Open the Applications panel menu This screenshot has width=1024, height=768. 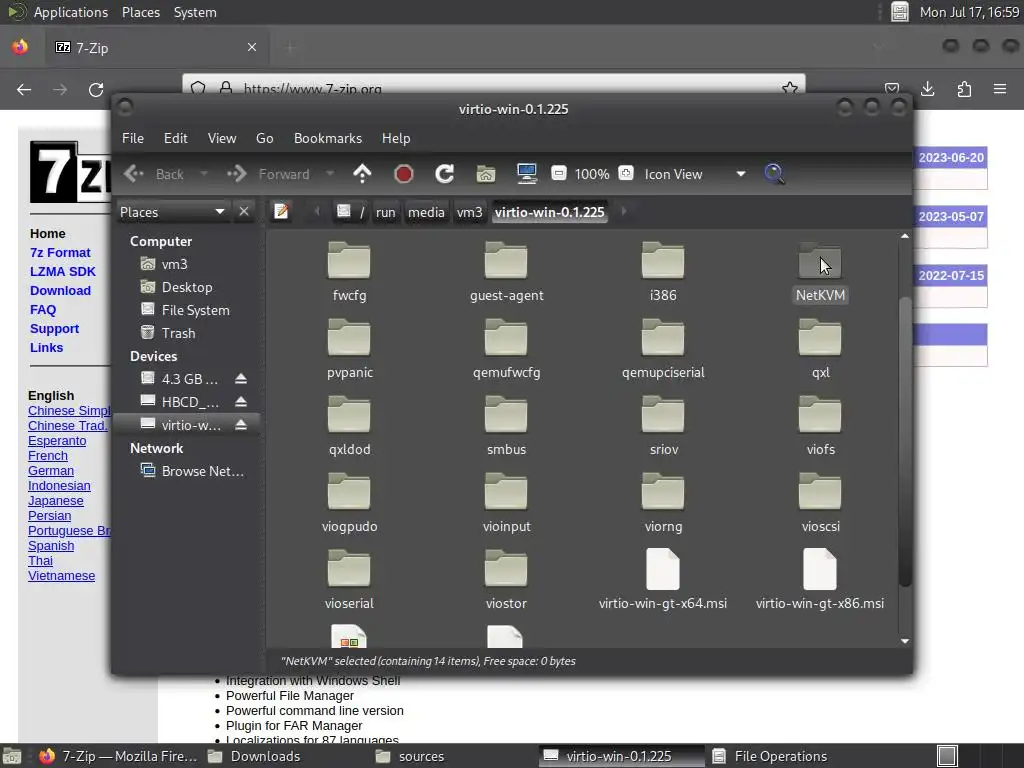pyautogui.click(x=71, y=12)
